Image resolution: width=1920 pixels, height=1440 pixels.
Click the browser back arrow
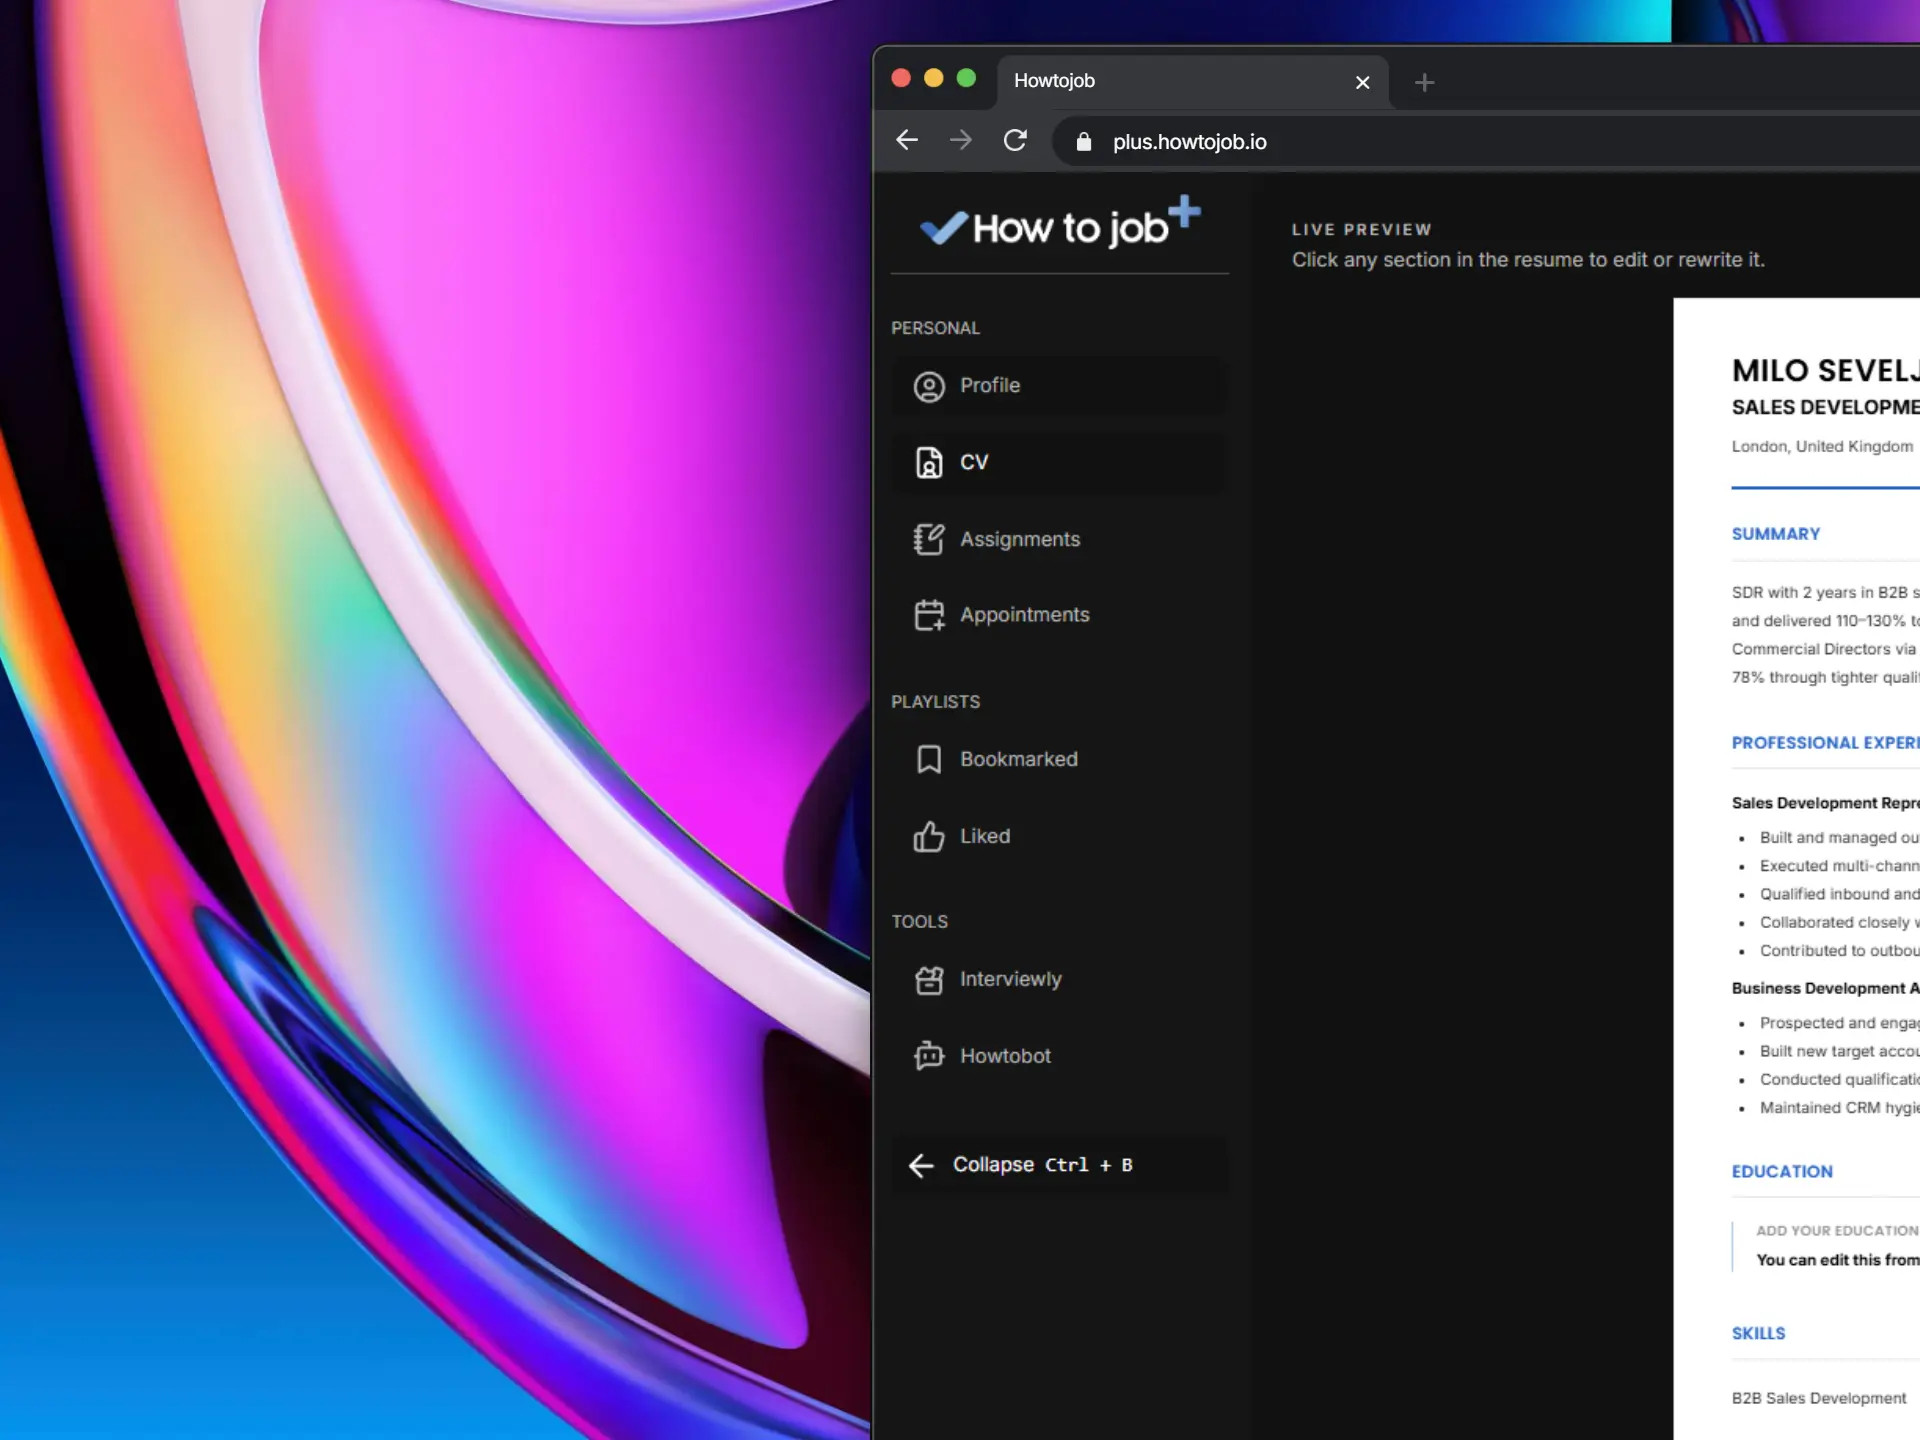click(907, 141)
